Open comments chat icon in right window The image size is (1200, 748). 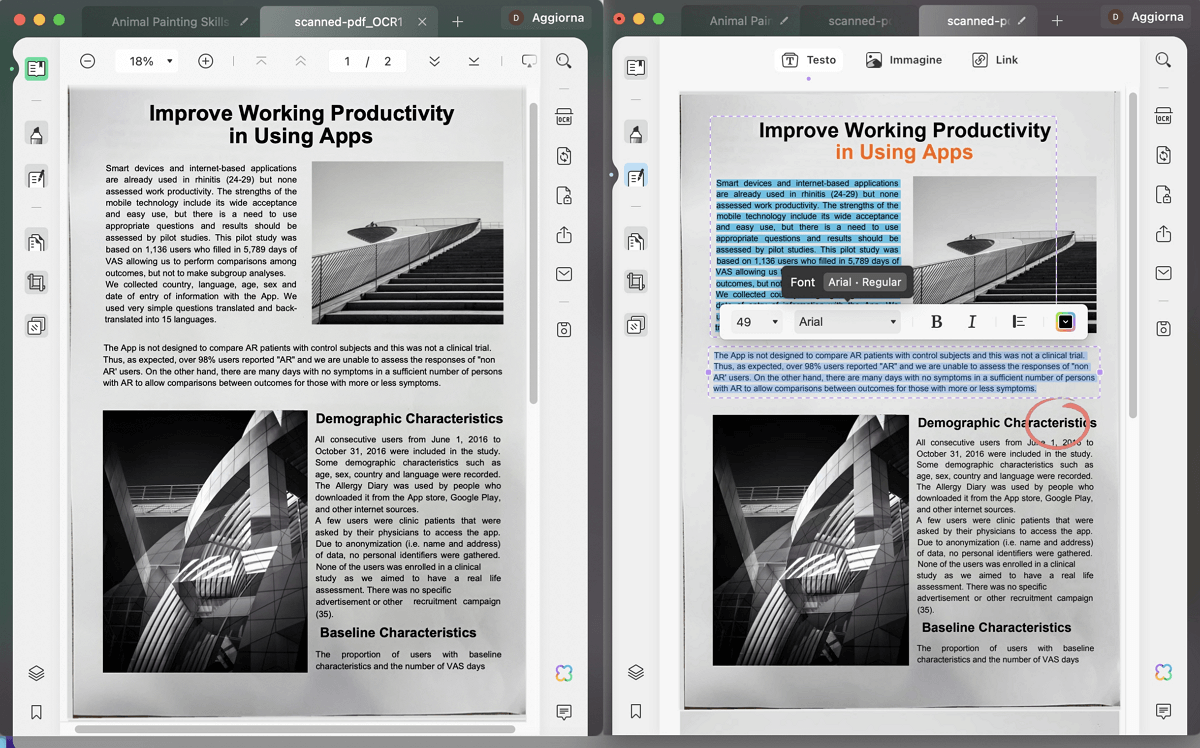(x=1163, y=712)
